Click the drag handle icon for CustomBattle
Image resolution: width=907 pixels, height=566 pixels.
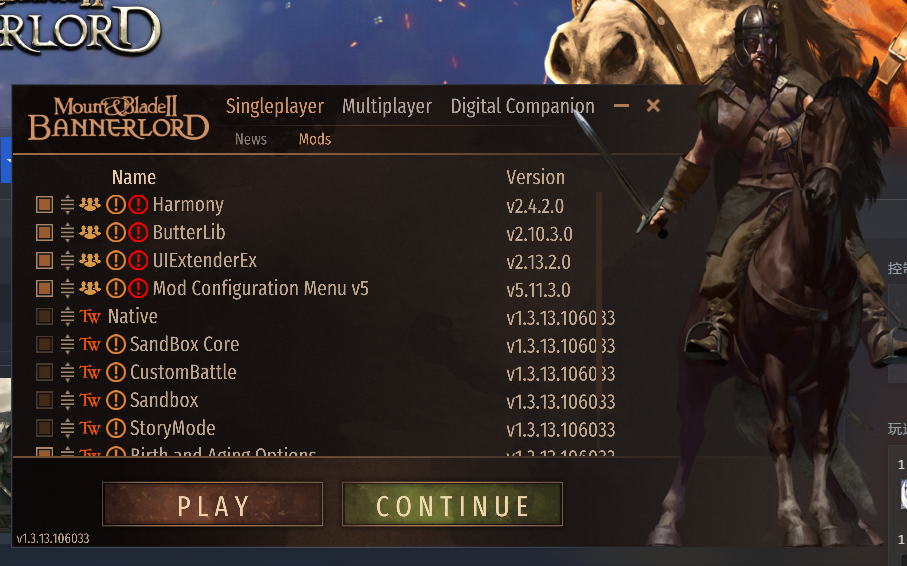coord(68,372)
